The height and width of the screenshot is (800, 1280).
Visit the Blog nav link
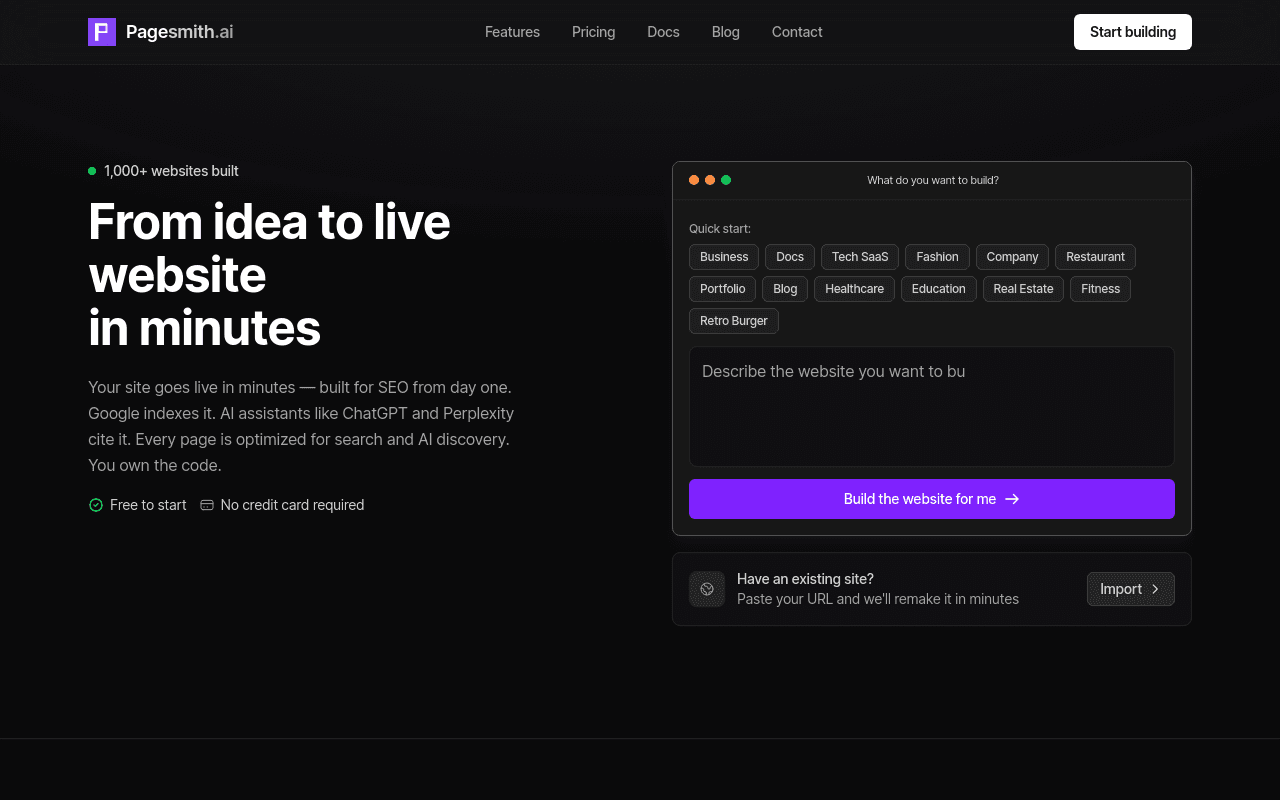click(x=726, y=32)
